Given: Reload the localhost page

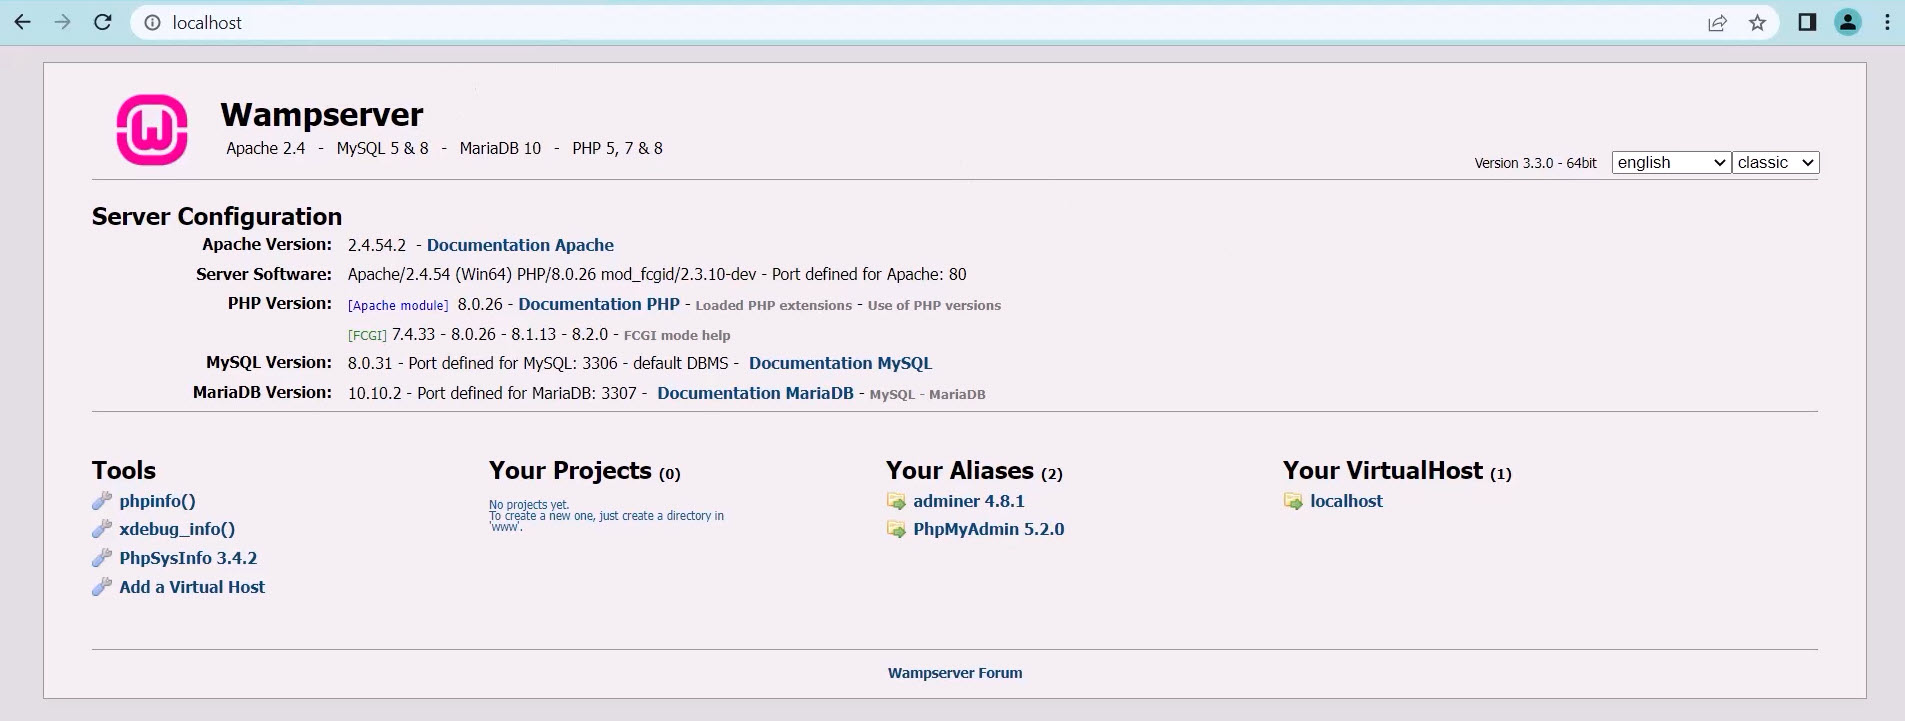Looking at the screenshot, I should [x=102, y=22].
